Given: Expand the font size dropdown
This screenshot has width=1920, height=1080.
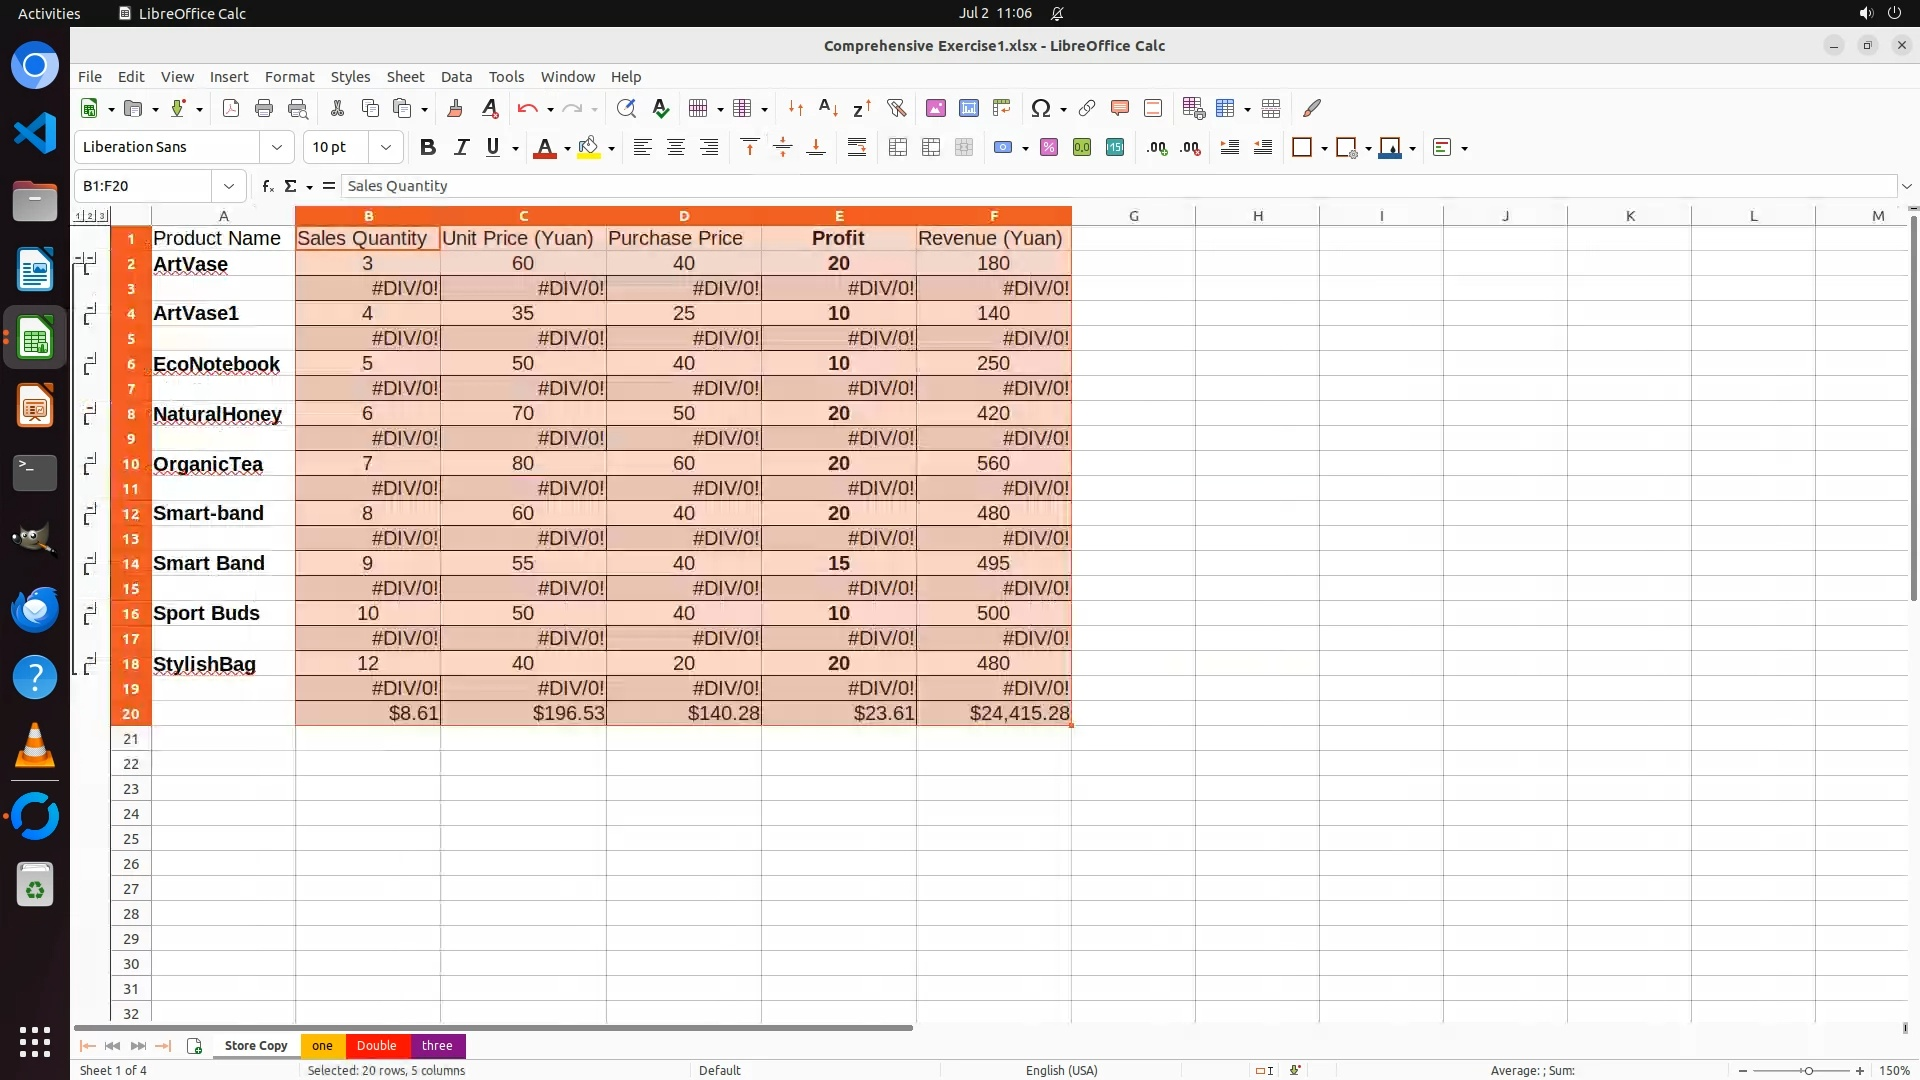Looking at the screenshot, I should point(385,147).
